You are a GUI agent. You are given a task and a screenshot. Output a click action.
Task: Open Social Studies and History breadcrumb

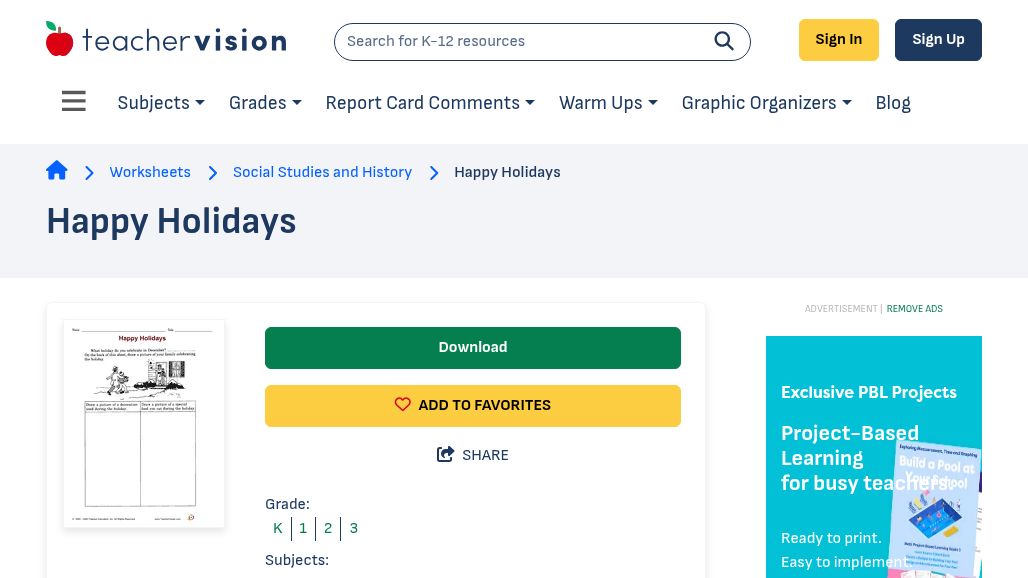(x=322, y=172)
